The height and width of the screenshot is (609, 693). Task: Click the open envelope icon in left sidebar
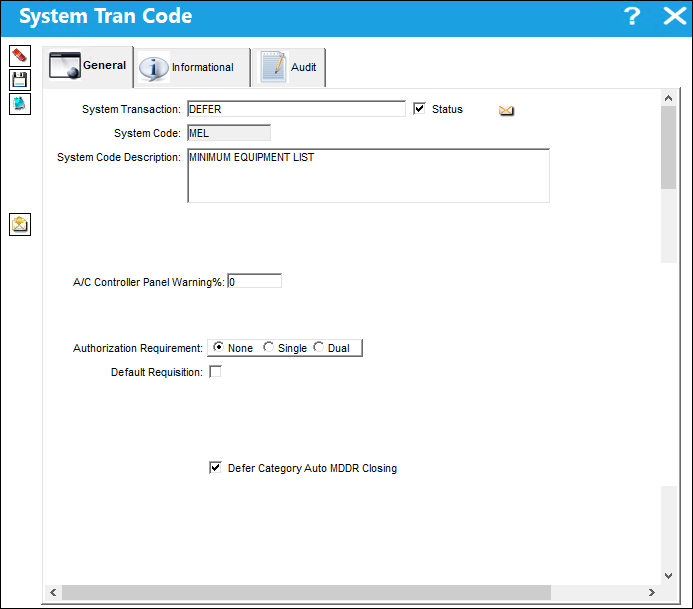pos(20,225)
